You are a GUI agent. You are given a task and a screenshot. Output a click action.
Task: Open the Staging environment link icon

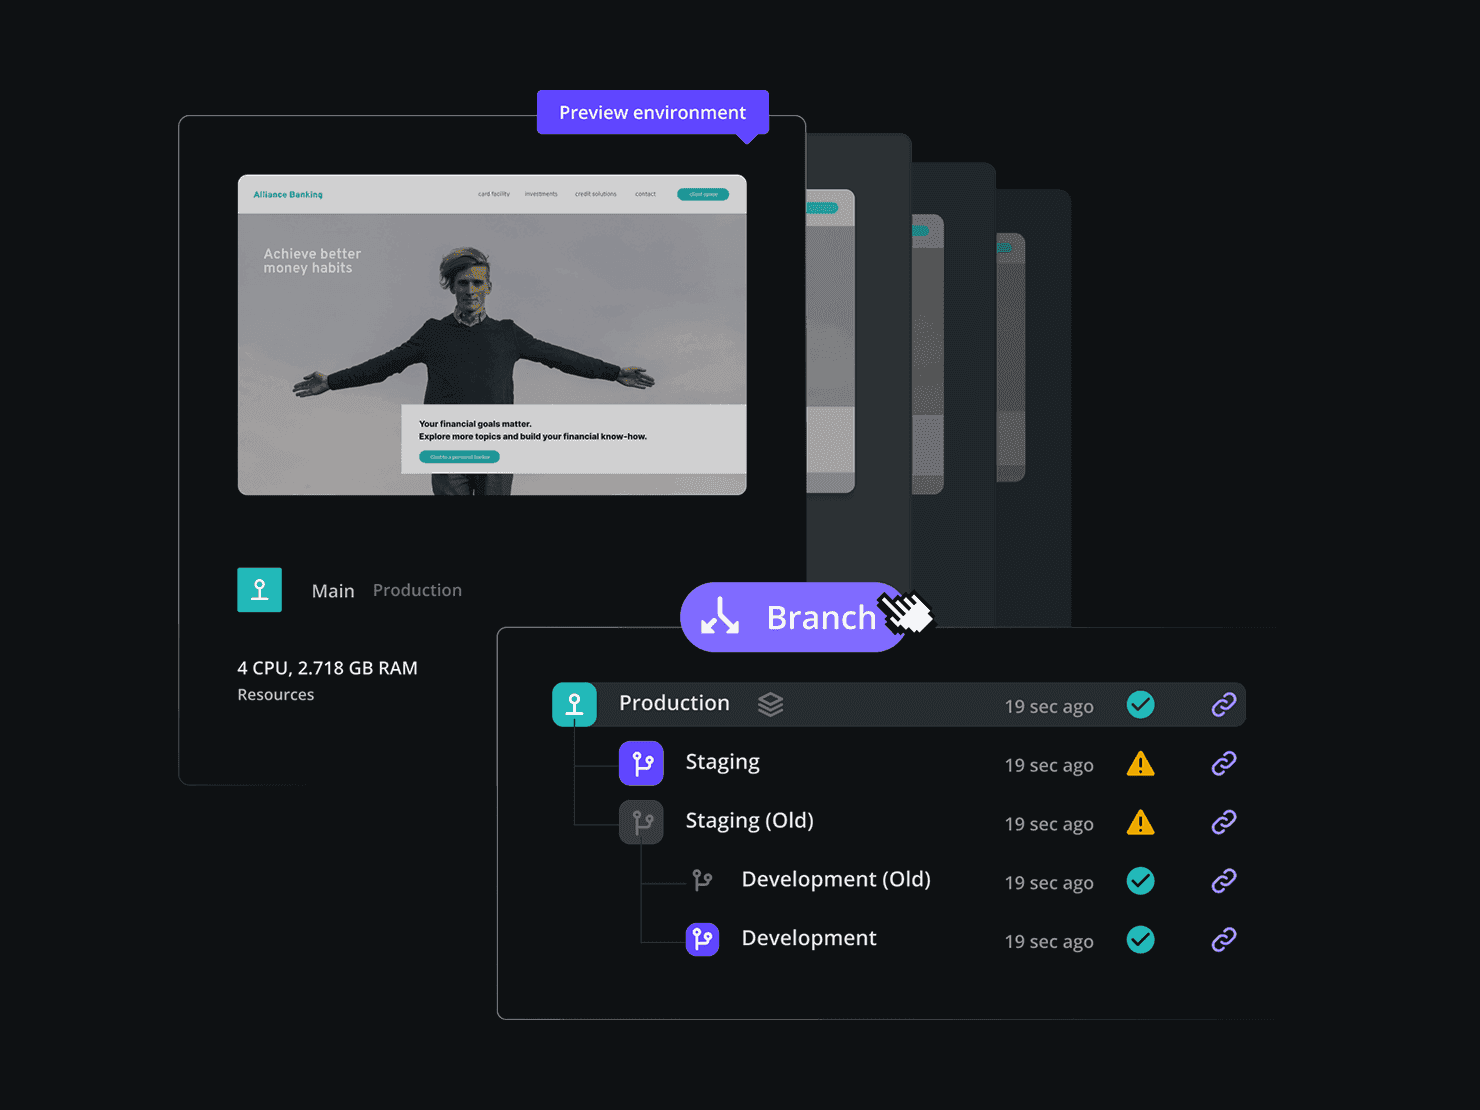(x=1224, y=764)
